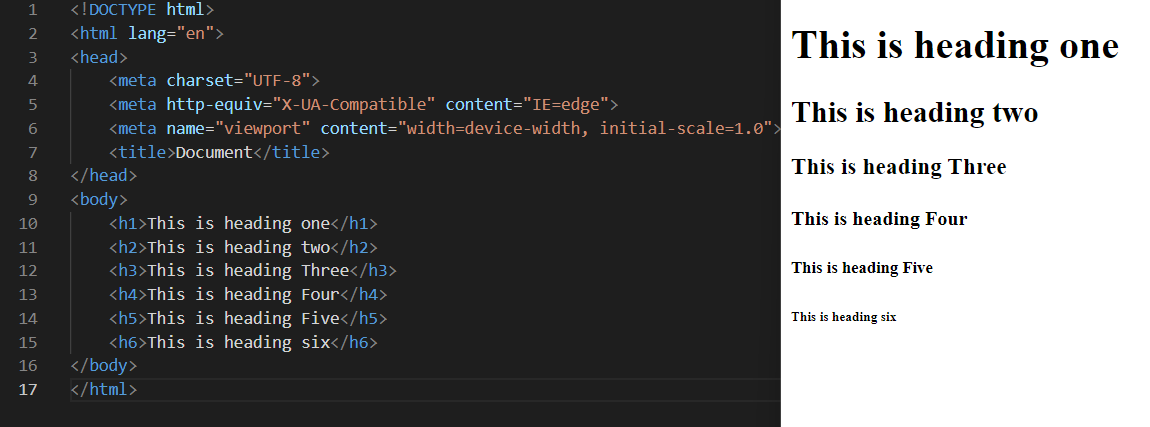Click line number 1 in the gutter

coord(32,10)
